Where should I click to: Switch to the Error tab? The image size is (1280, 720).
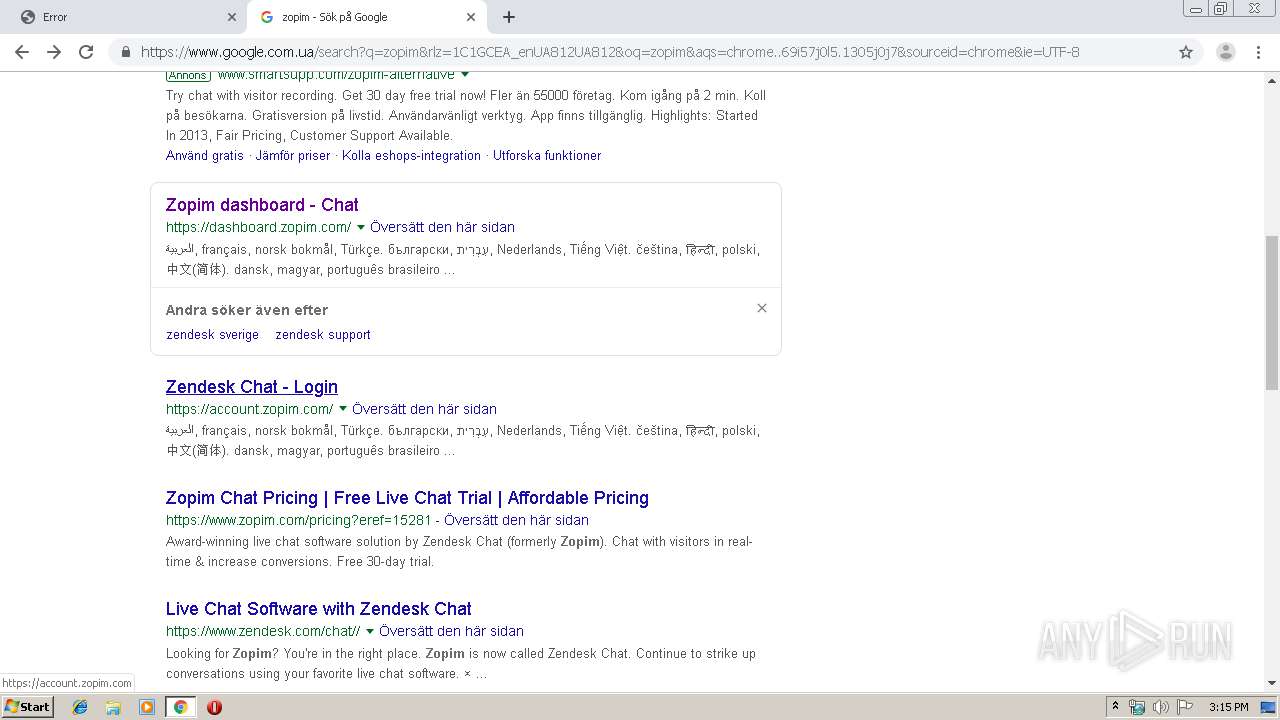123,17
